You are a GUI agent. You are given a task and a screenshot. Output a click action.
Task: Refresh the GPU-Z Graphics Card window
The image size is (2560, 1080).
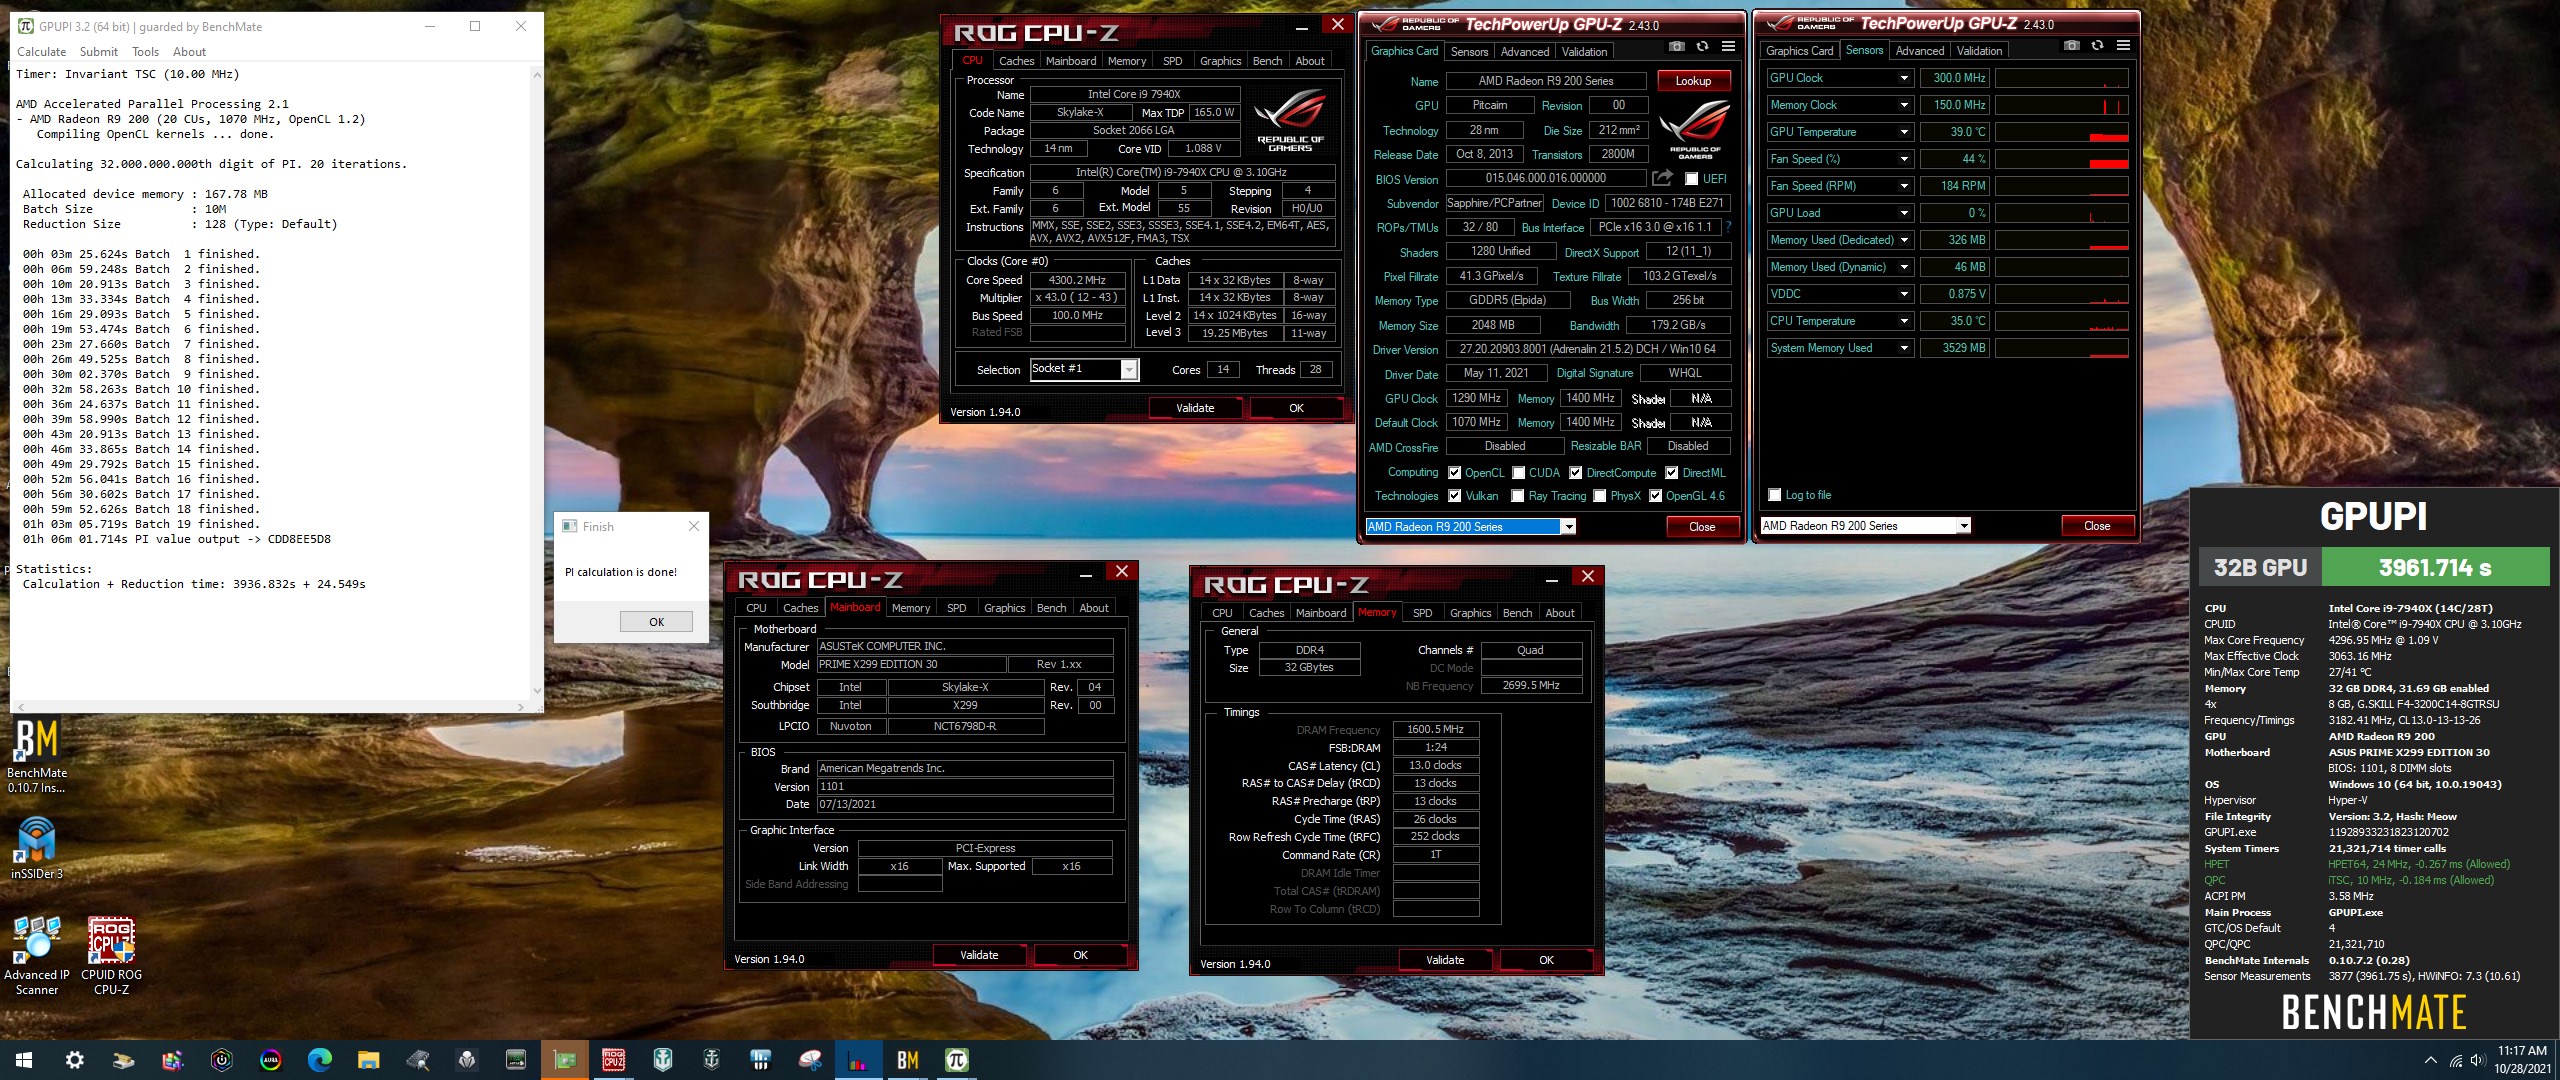pos(1702,46)
